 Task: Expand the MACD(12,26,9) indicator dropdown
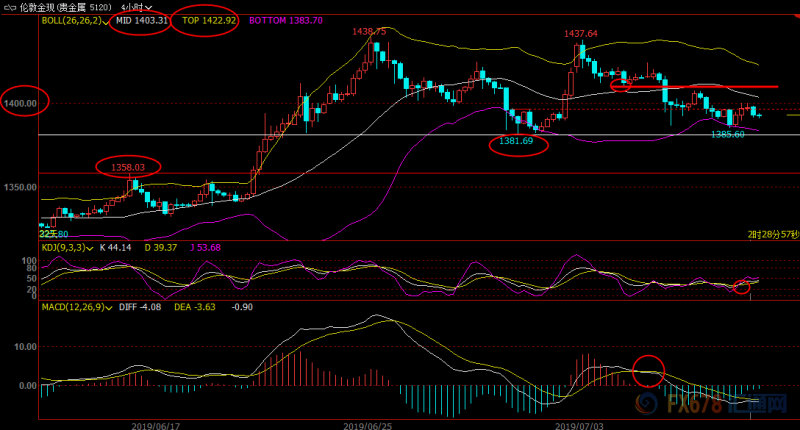tap(109, 308)
